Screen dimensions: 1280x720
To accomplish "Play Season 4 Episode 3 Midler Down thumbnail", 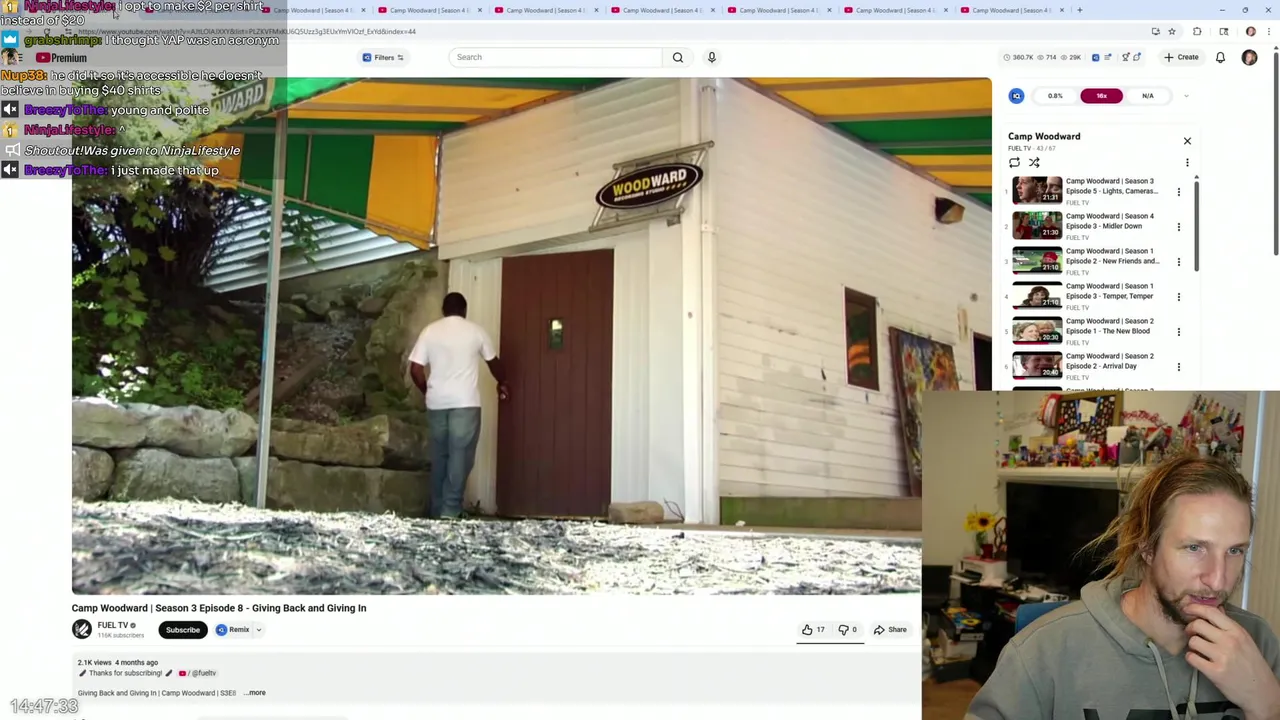I will click(x=1037, y=226).
